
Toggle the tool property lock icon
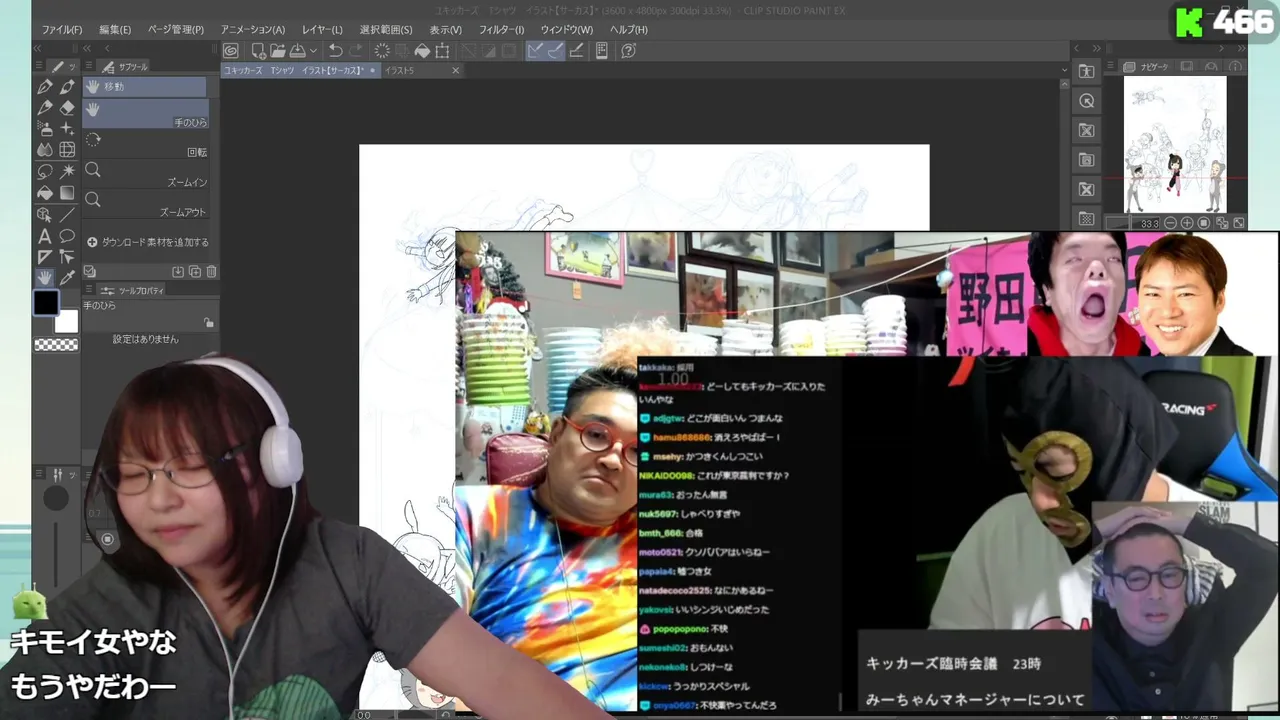click(x=208, y=323)
